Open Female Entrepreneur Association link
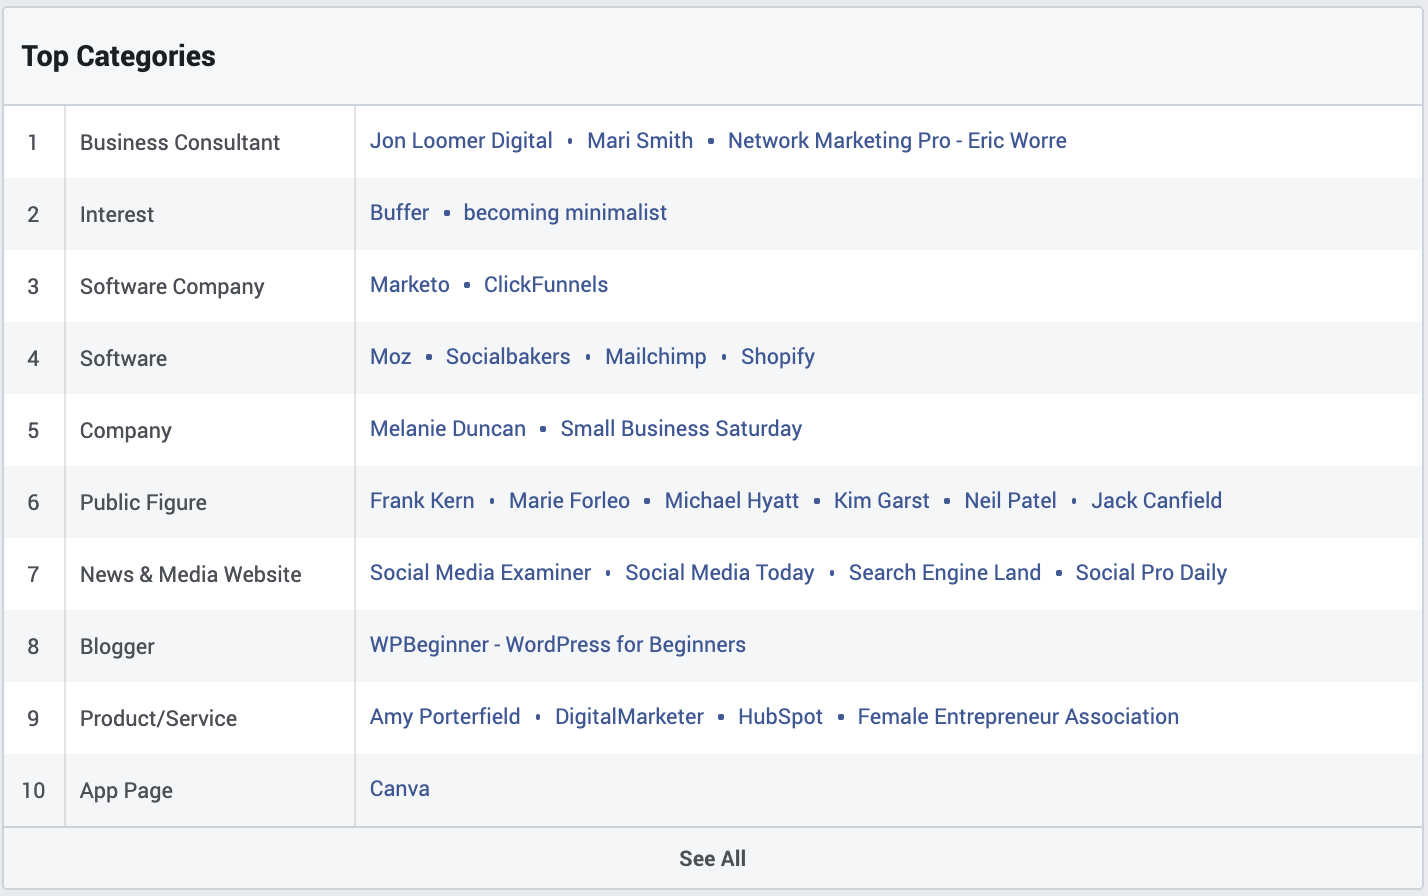 click(1018, 717)
